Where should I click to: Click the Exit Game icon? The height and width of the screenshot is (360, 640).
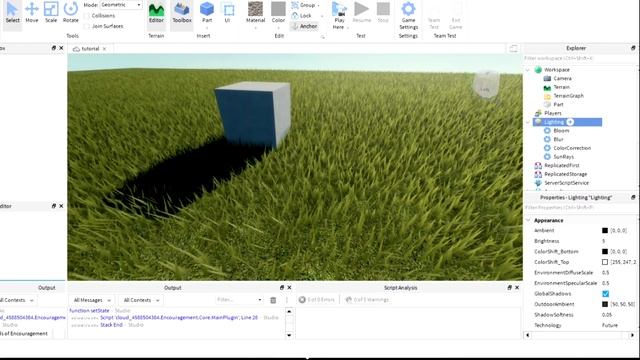click(456, 16)
